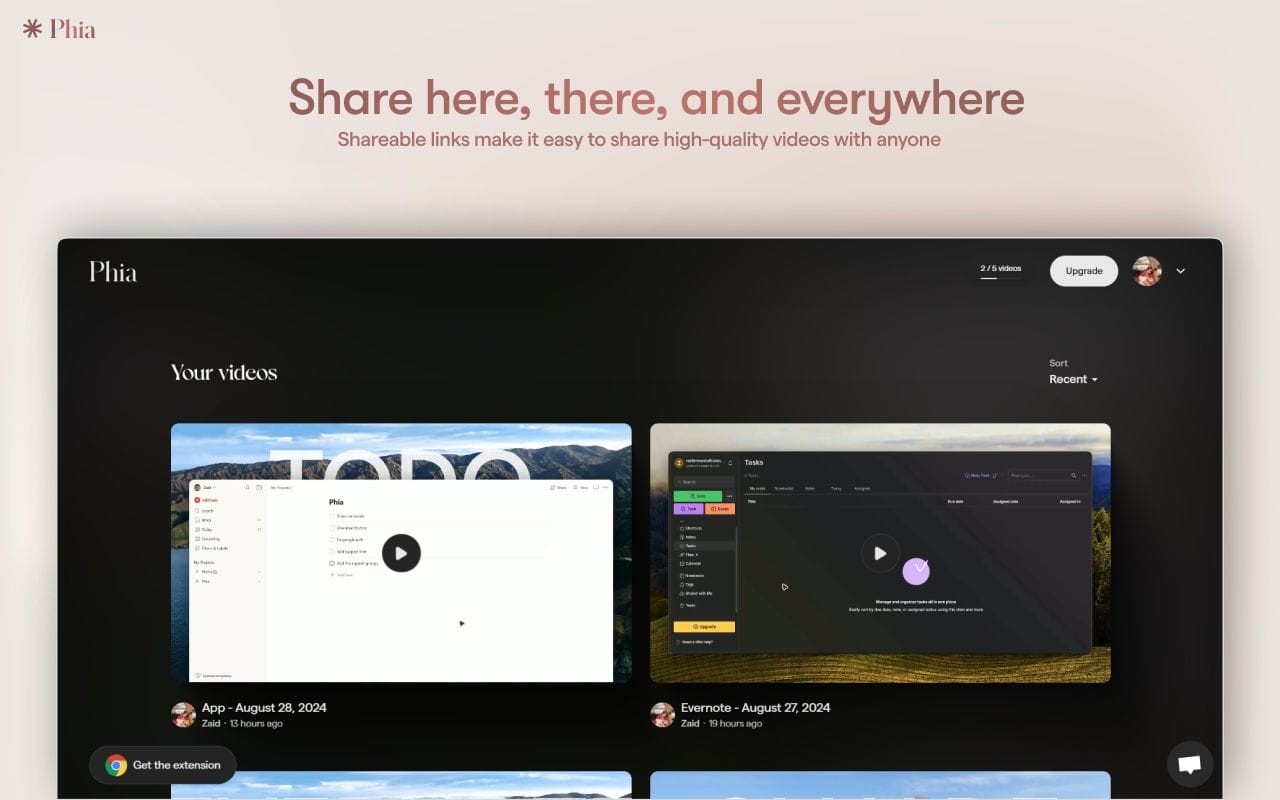Click Zaid's avatar beside the App video

[184, 714]
